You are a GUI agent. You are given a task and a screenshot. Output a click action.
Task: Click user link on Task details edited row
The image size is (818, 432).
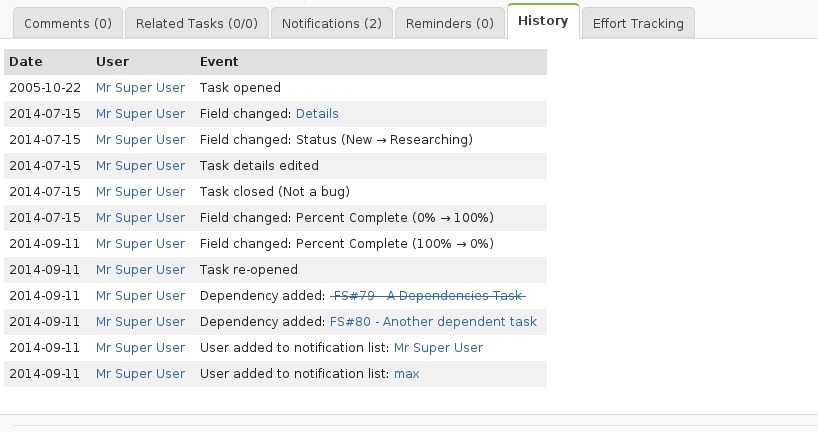tap(140, 166)
